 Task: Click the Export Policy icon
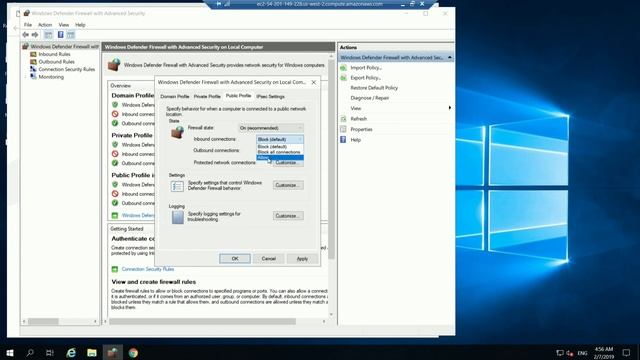343,78
